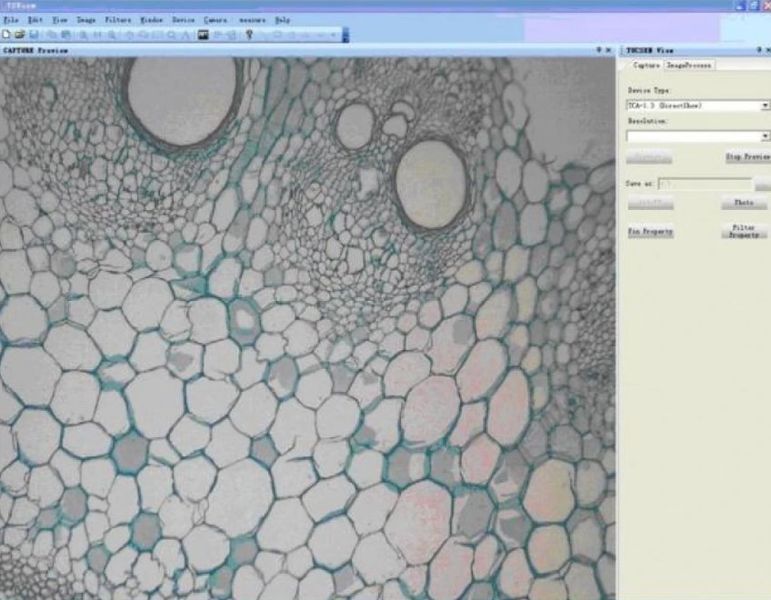The image size is (771, 600).
Task: Open the File menu
Action: (x=11, y=20)
